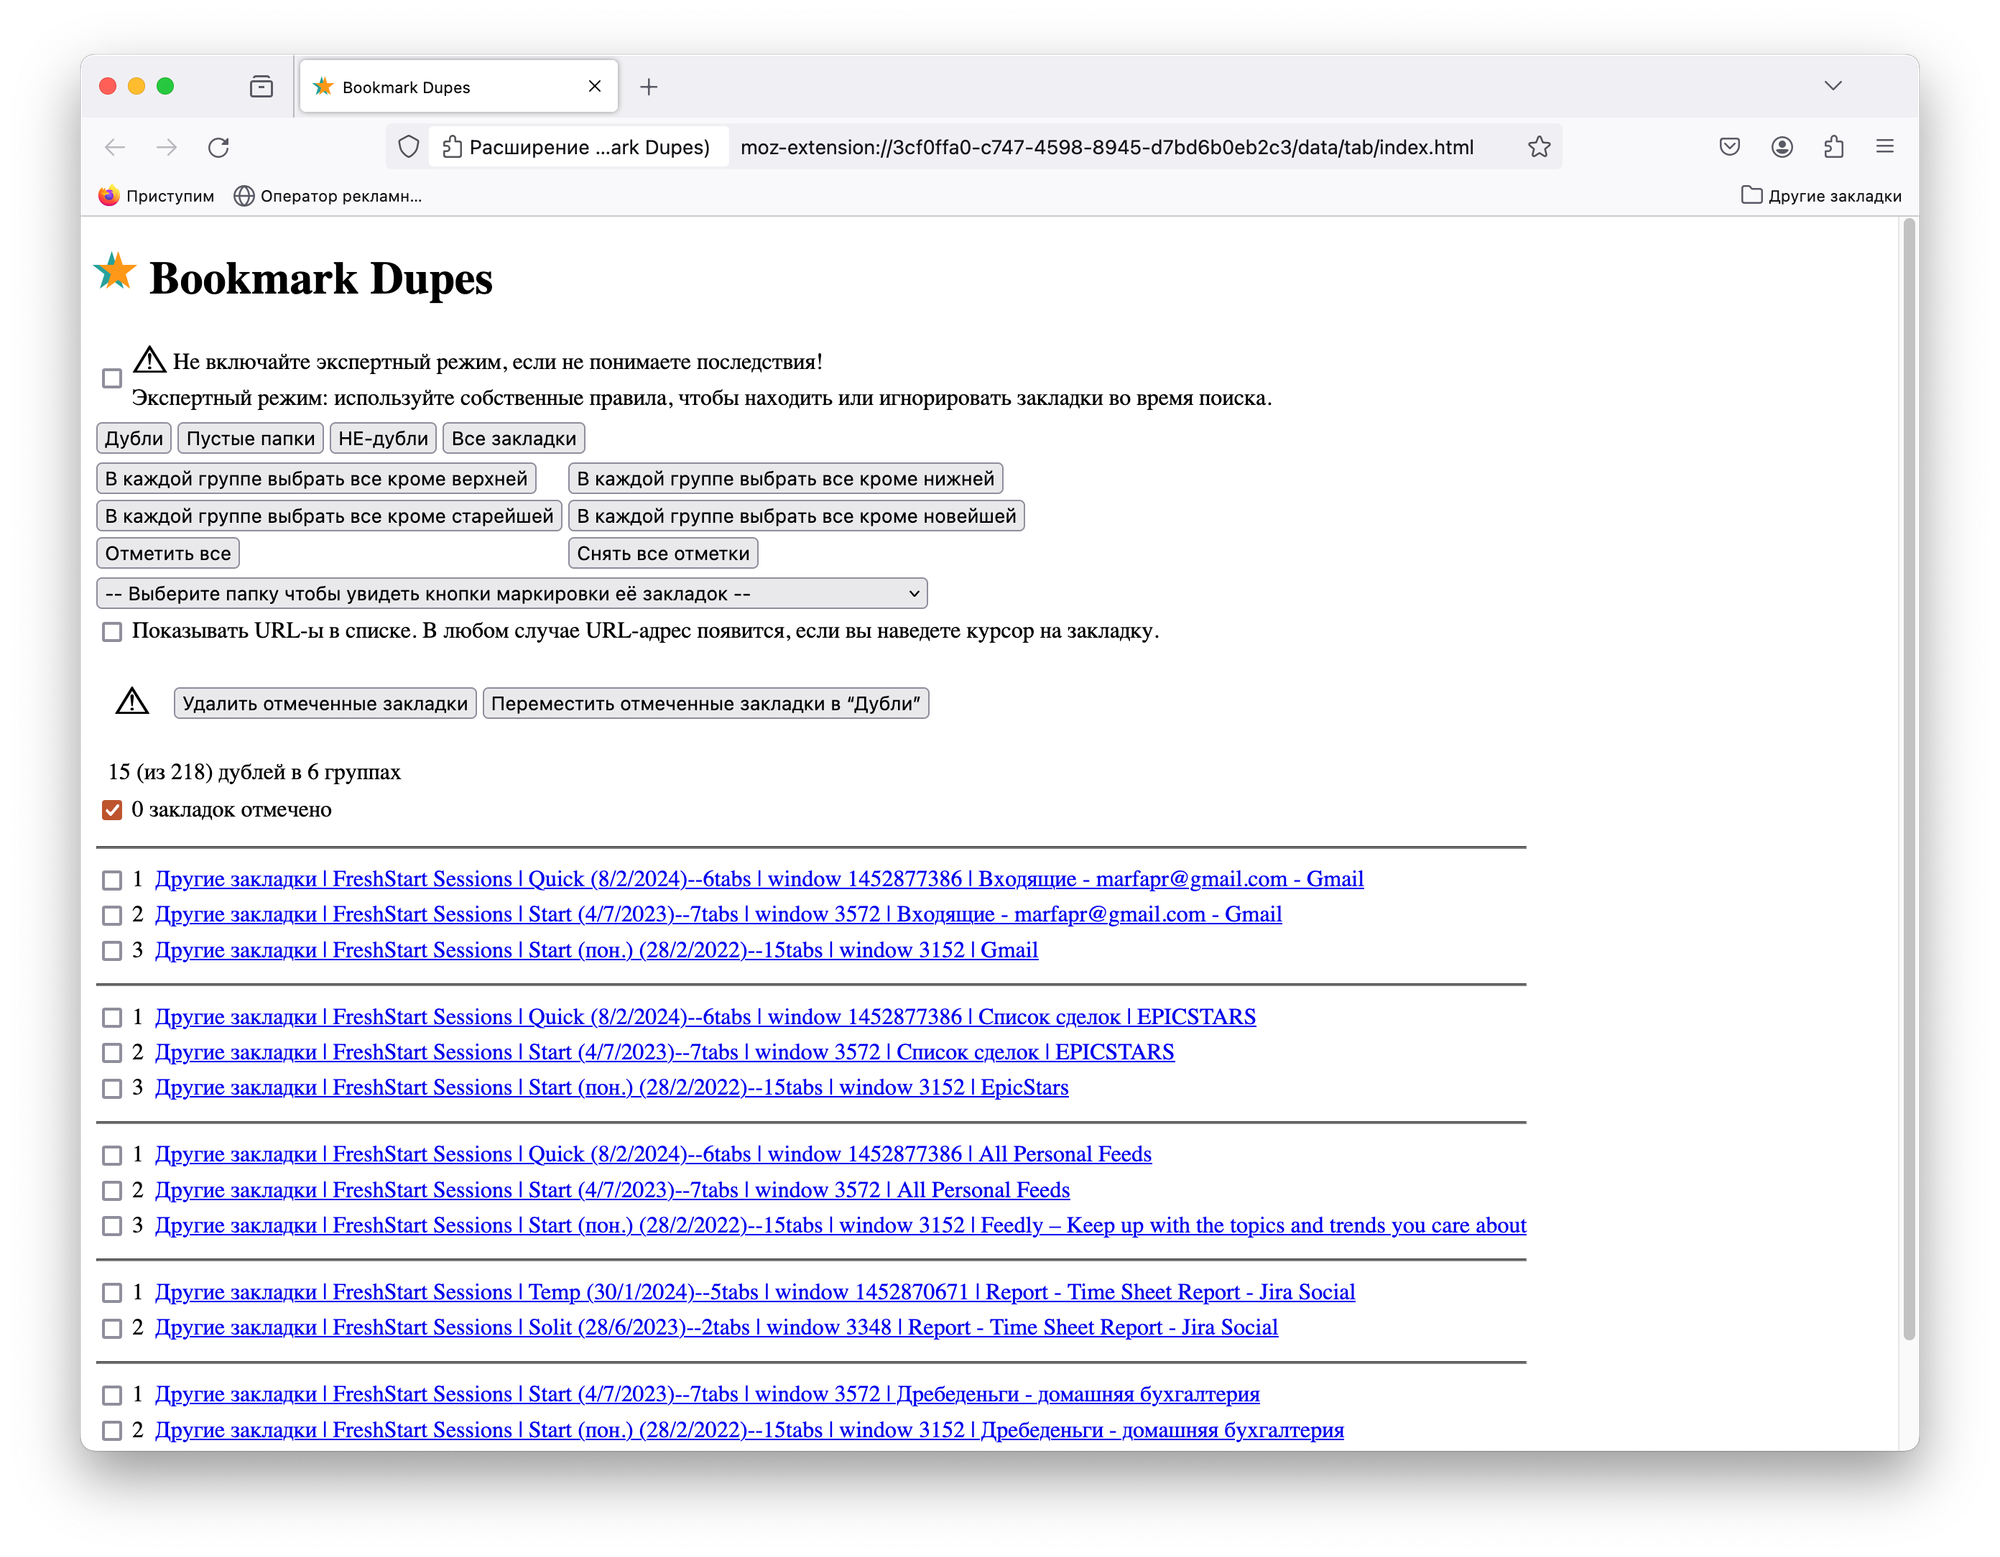Click the vertical page scrollbar
The height and width of the screenshot is (1557, 2000).
click(1908, 780)
